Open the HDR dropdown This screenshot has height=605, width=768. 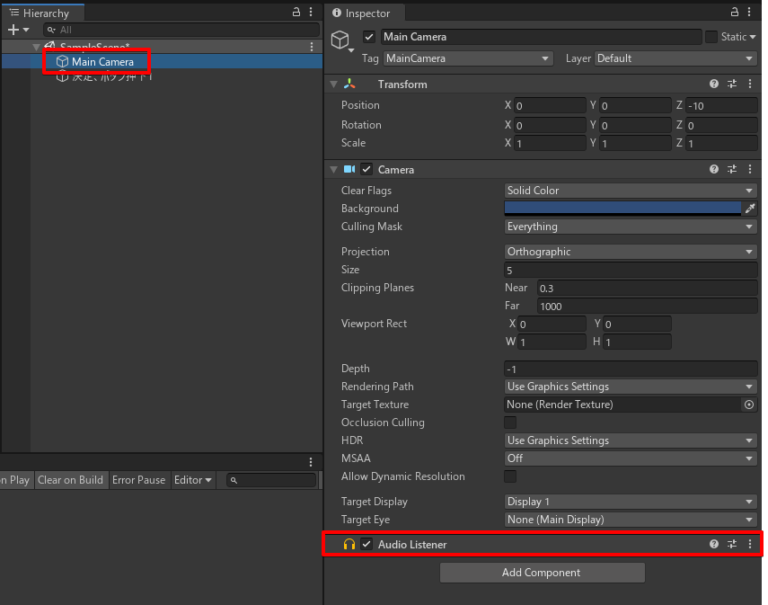(x=631, y=440)
